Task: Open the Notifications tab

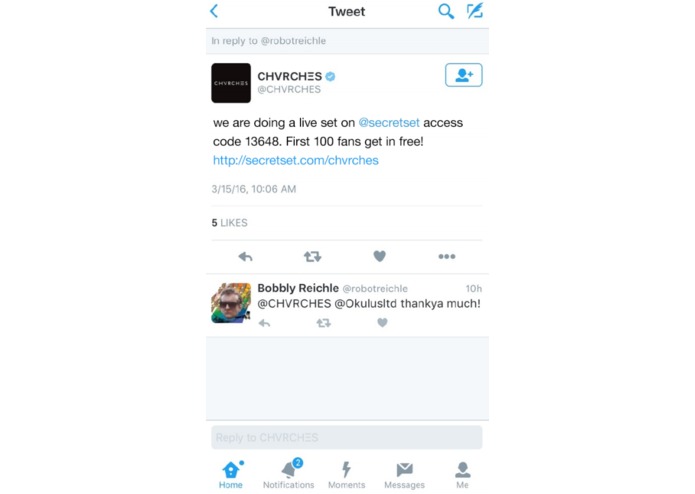Action: tap(289, 475)
